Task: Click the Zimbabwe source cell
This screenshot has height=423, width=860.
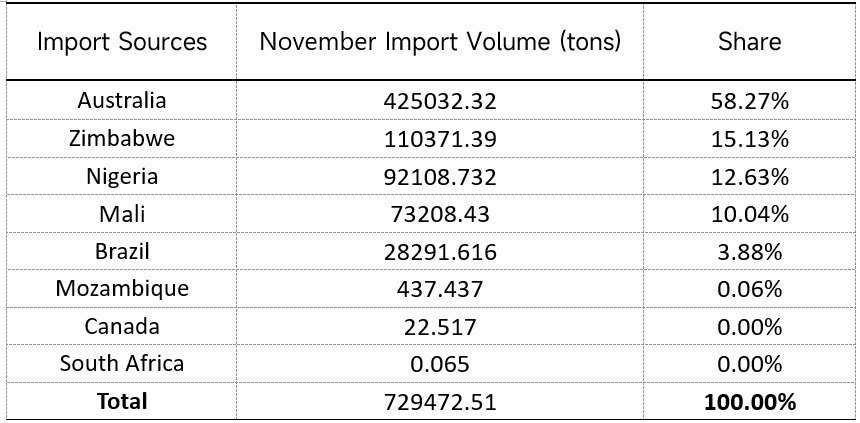Action: point(122,139)
